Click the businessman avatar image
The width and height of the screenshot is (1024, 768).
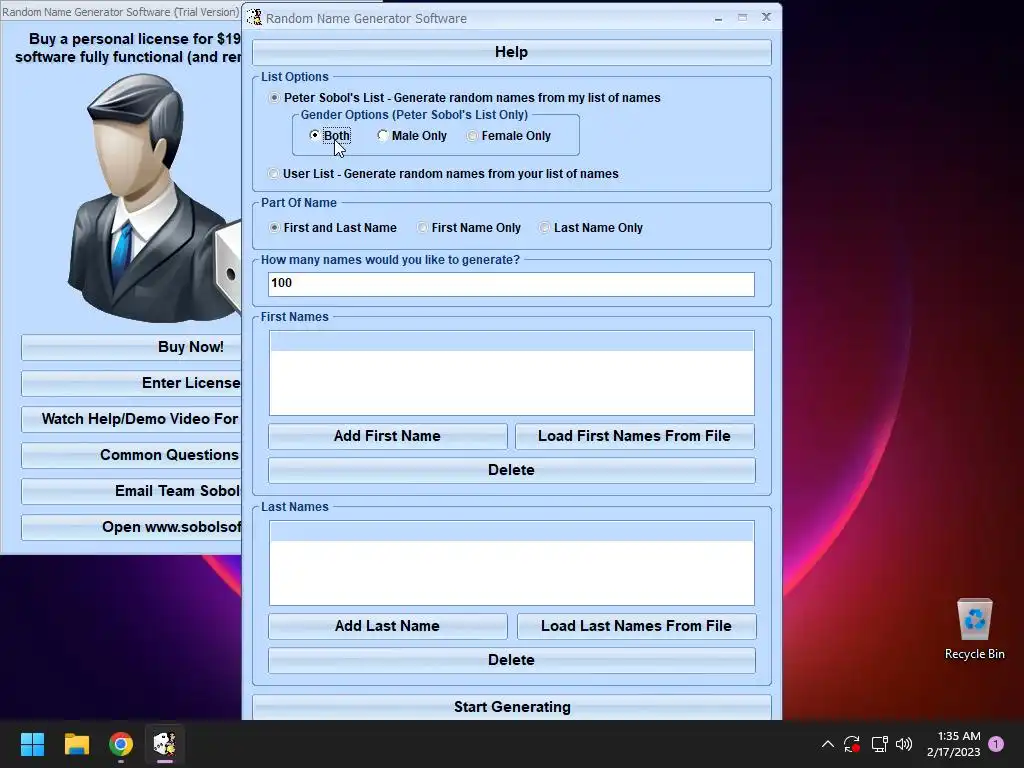pos(153,198)
